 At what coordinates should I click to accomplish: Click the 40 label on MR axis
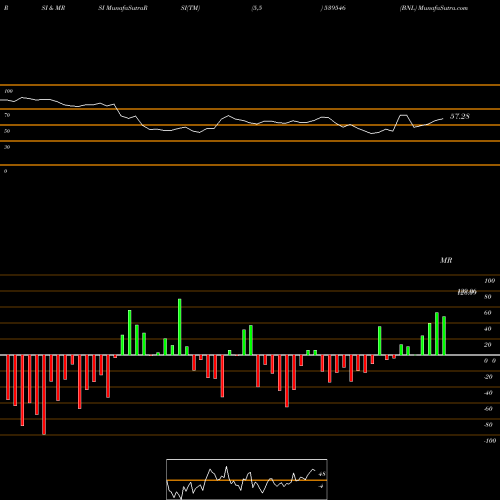[488, 329]
